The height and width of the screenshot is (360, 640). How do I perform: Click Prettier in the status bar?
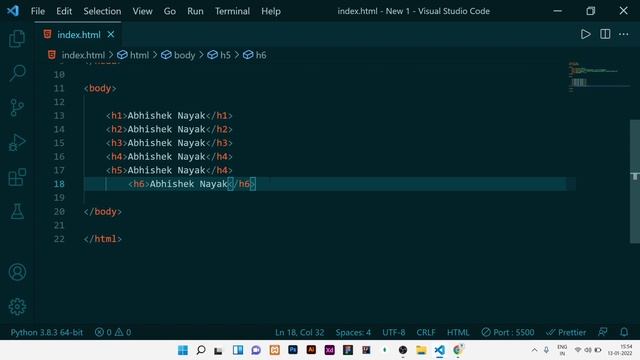pyautogui.click(x=566, y=332)
